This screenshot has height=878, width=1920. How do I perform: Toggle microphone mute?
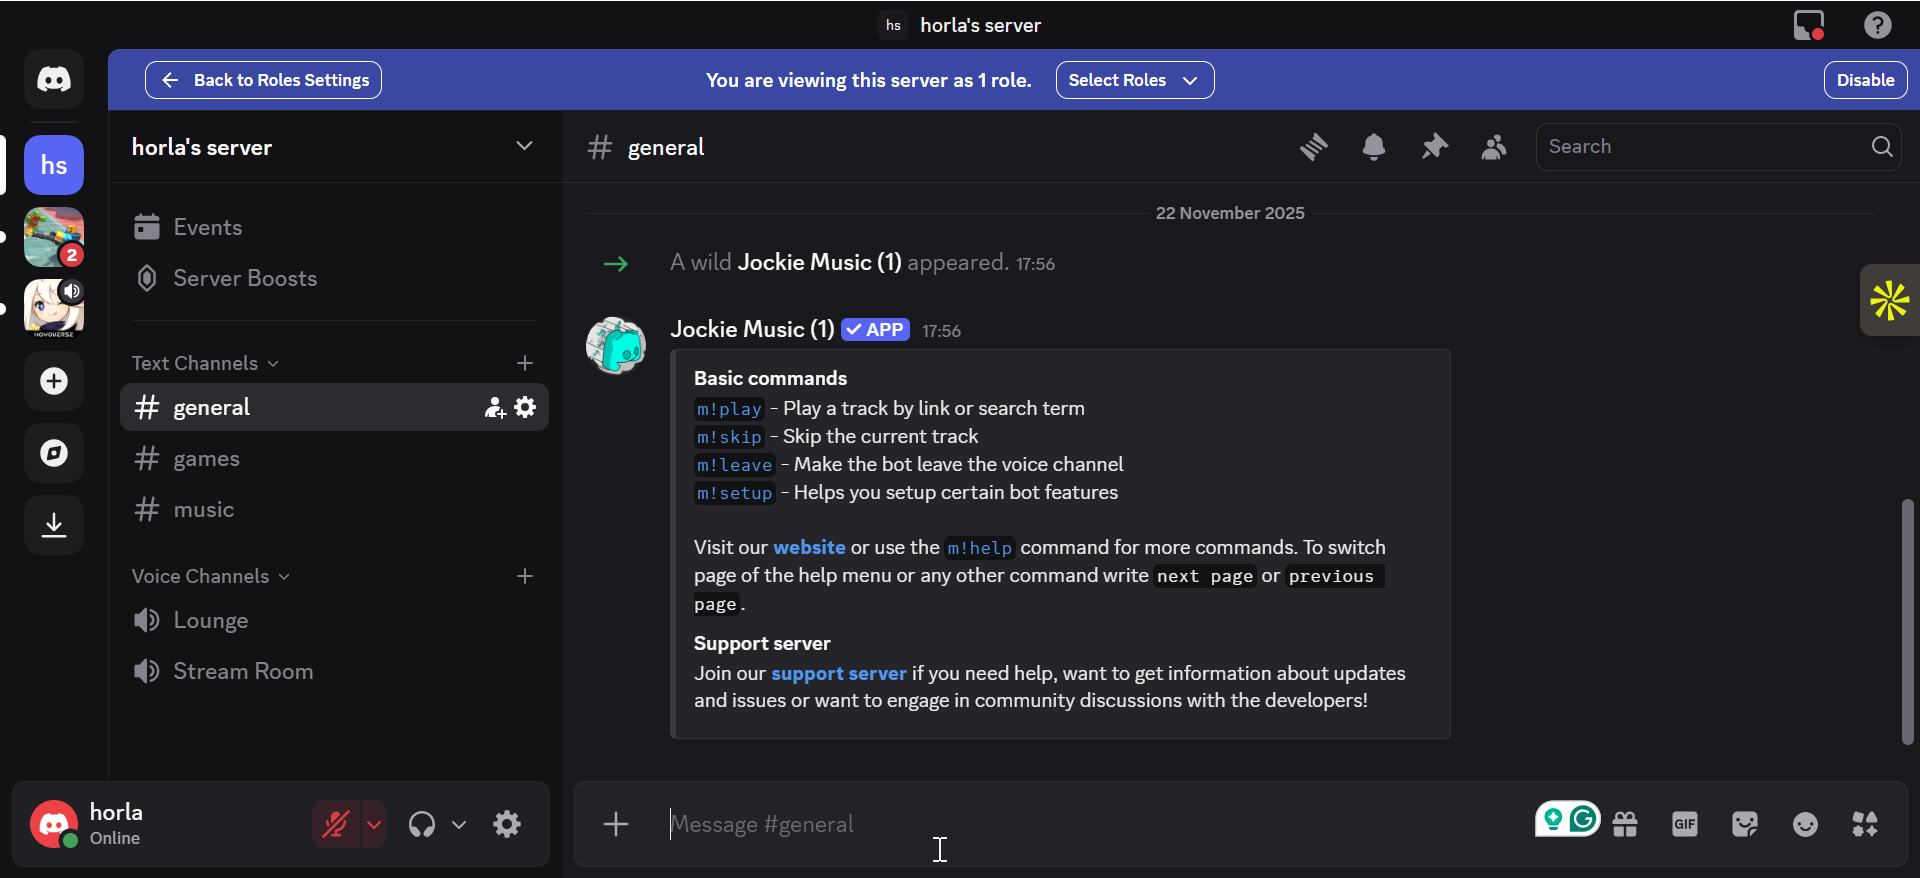(335, 824)
